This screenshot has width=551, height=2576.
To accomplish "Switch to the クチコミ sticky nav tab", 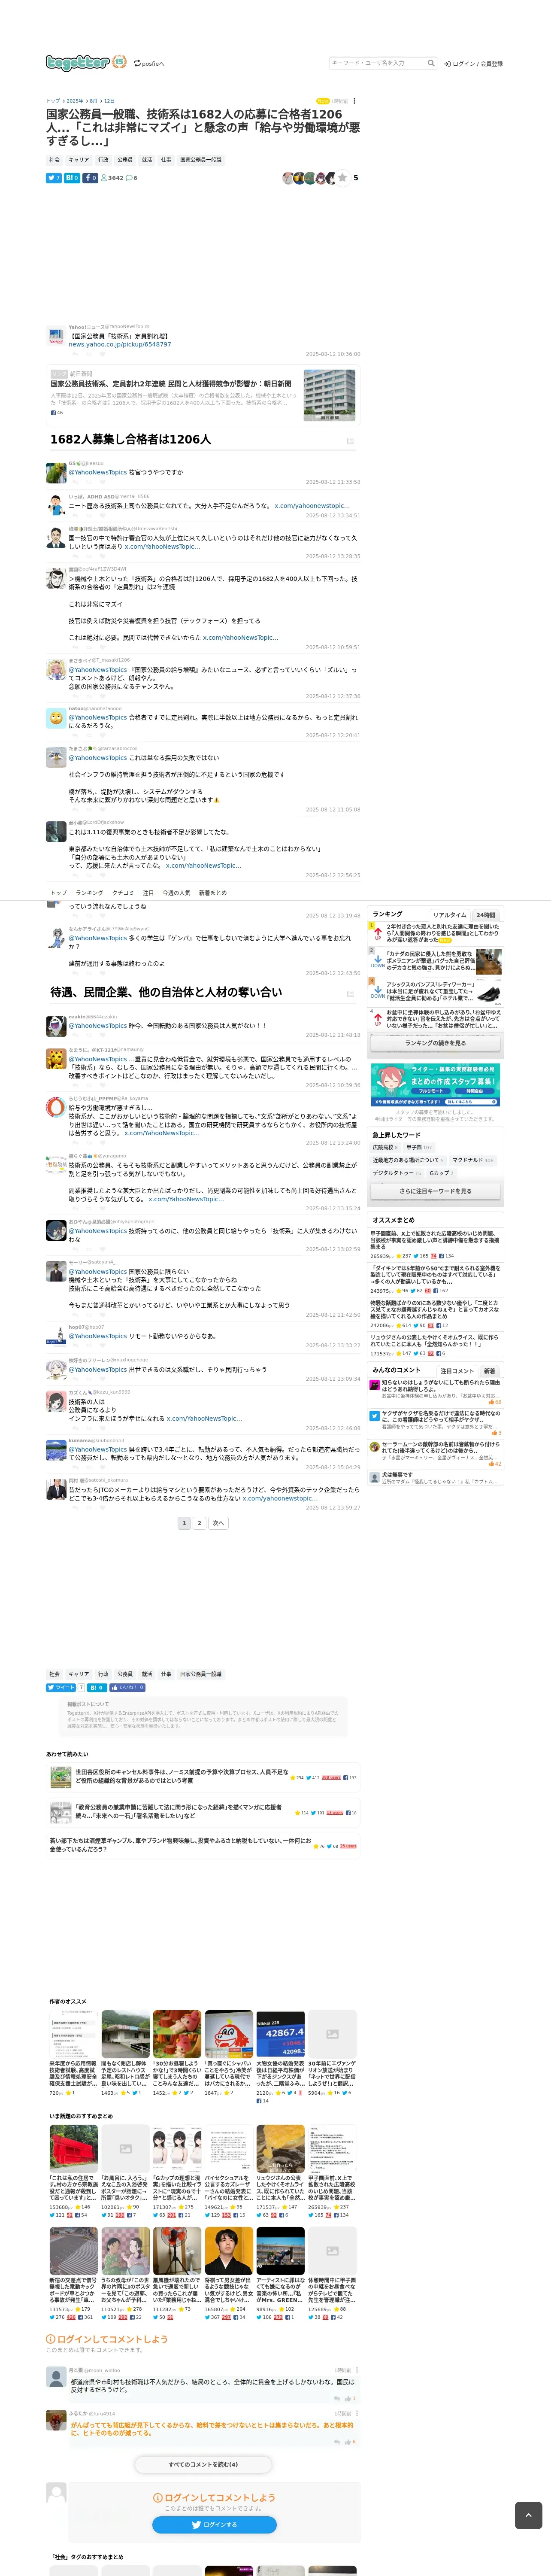I will coord(123,893).
